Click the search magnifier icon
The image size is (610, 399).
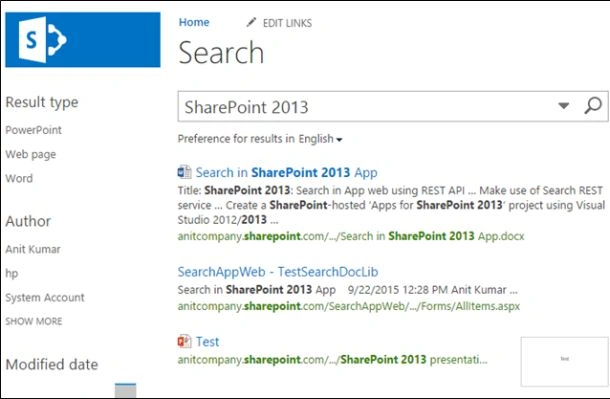(593, 105)
